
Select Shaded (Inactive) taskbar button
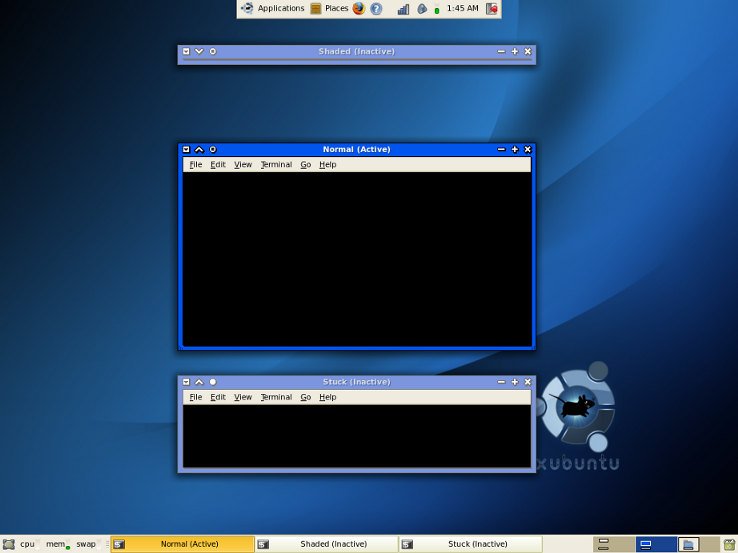pyautogui.click(x=327, y=544)
